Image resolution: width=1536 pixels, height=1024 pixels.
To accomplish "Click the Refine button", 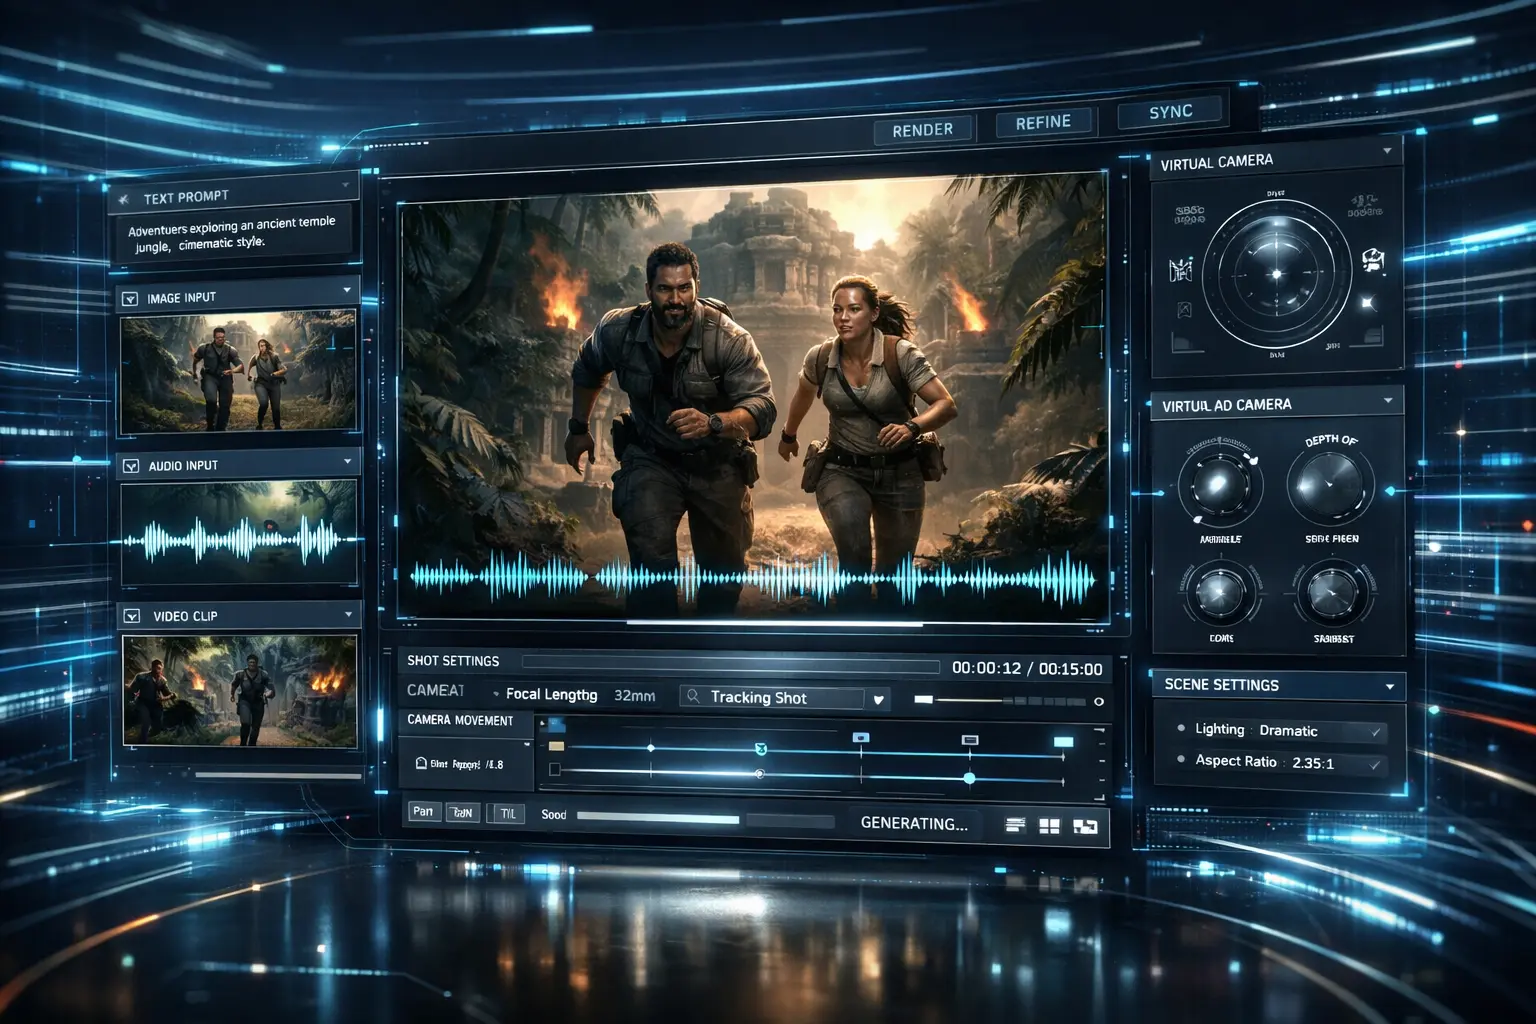I will pyautogui.click(x=1043, y=122).
